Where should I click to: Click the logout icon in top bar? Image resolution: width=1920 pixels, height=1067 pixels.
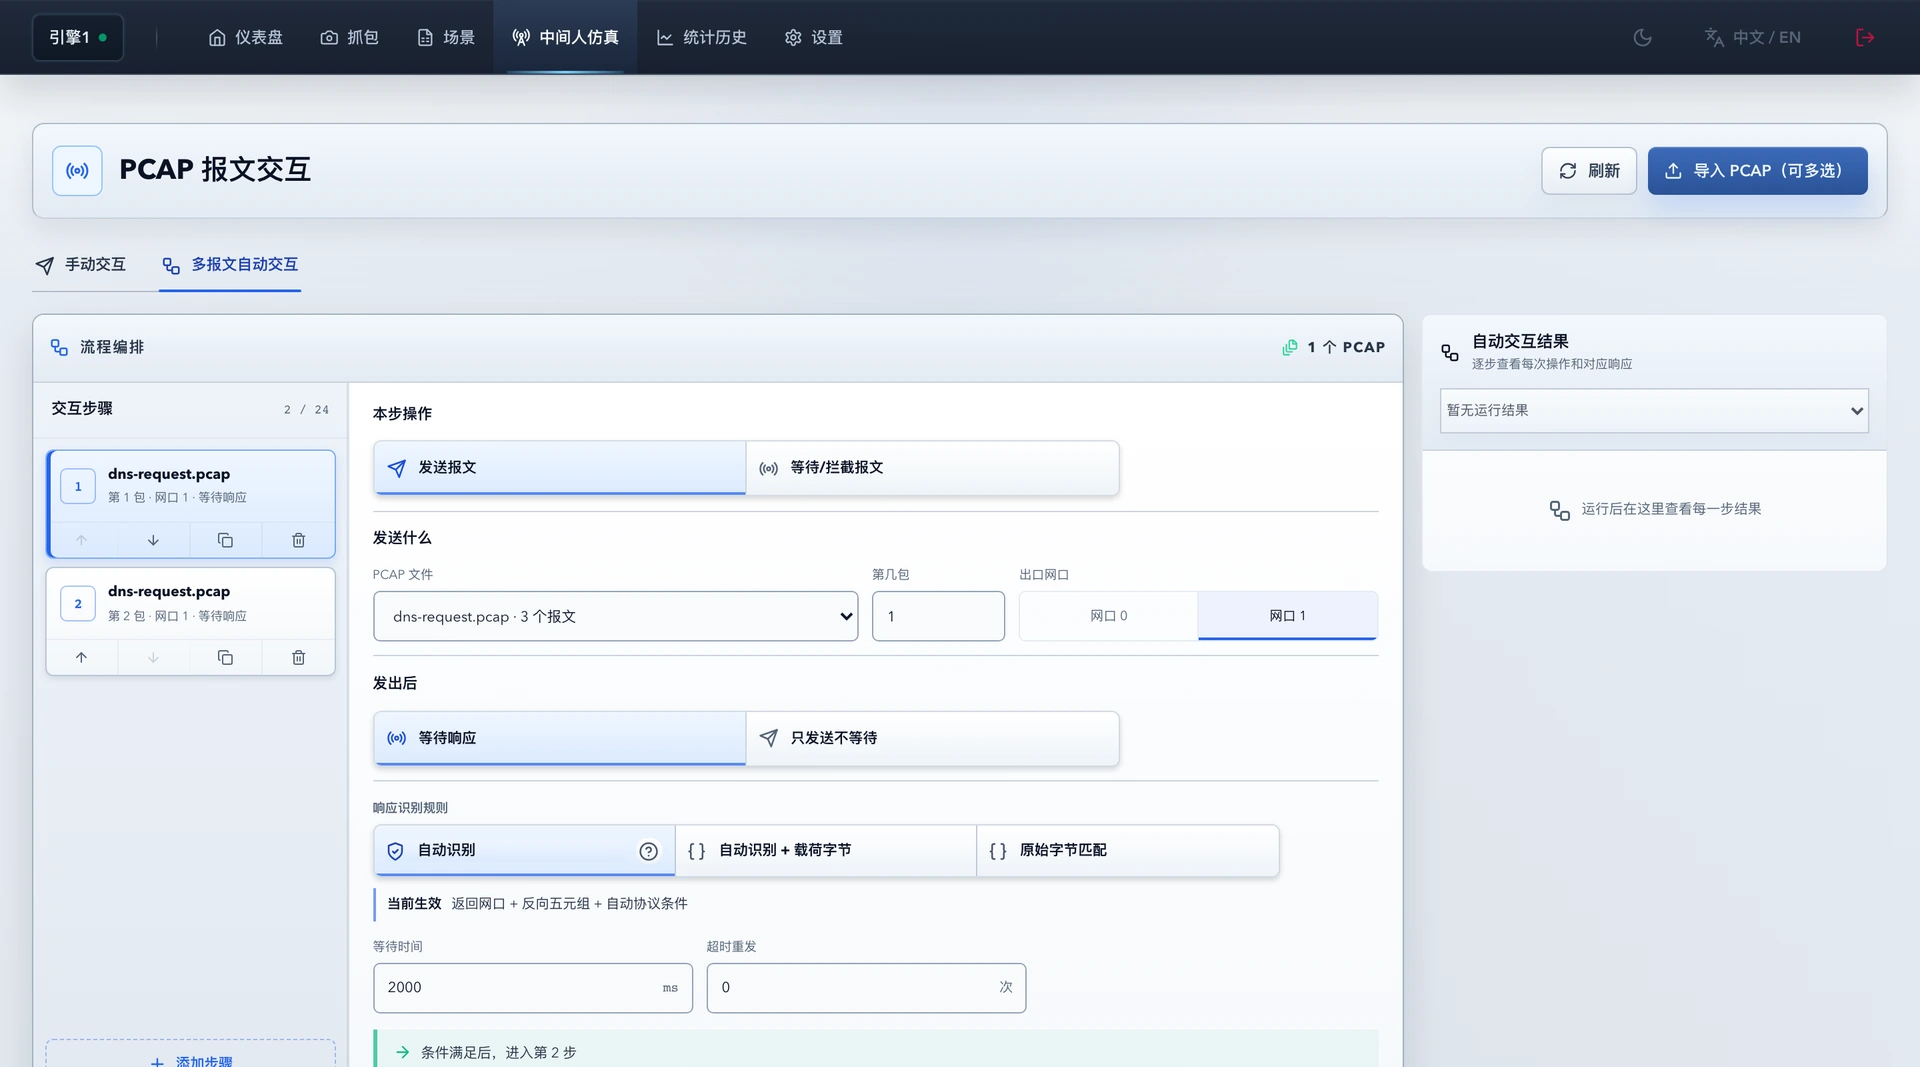pyautogui.click(x=1865, y=37)
